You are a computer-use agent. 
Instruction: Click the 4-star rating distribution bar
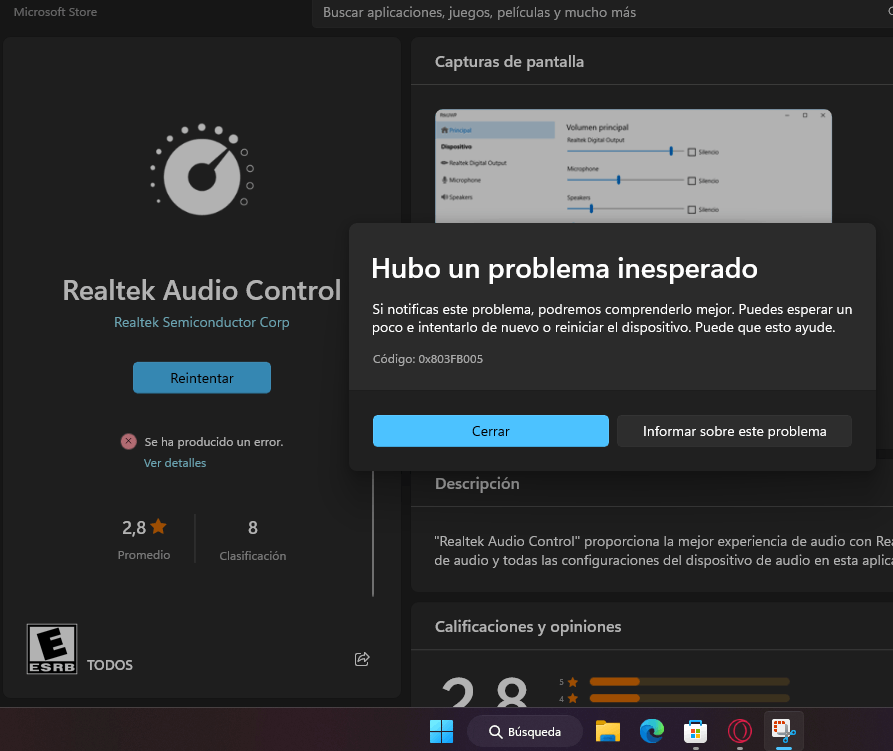coord(688,697)
